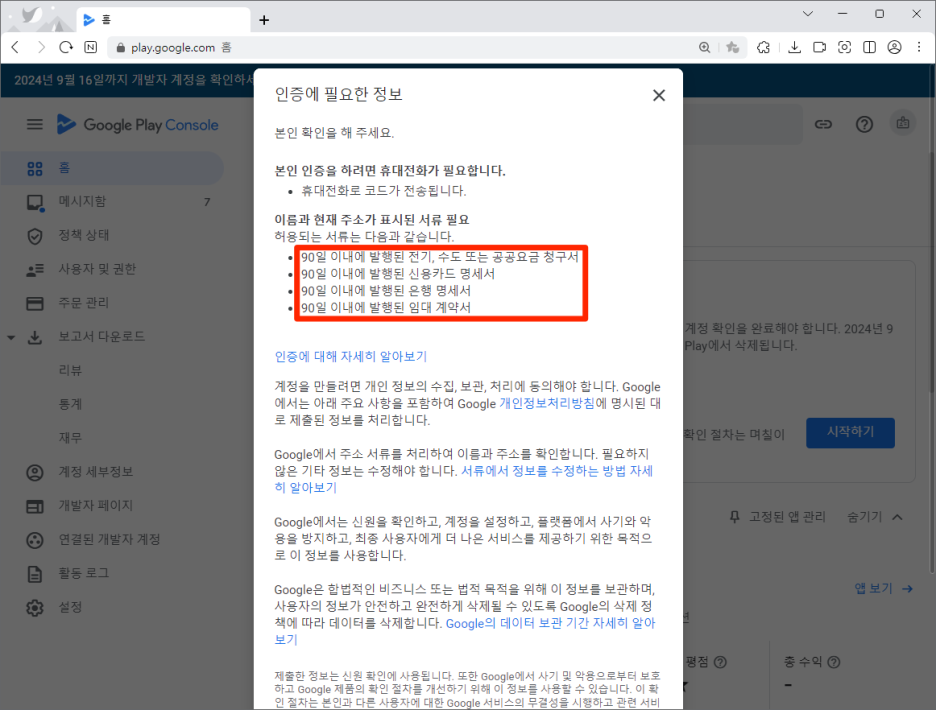Click the Google Play Console logo
Screen dimensions: 936x710
137,124
